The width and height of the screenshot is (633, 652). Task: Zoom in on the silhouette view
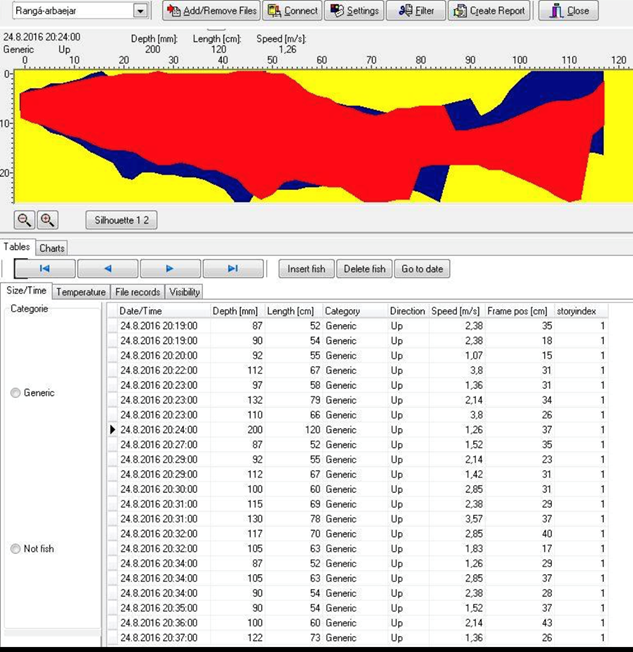pyautogui.click(x=47, y=220)
